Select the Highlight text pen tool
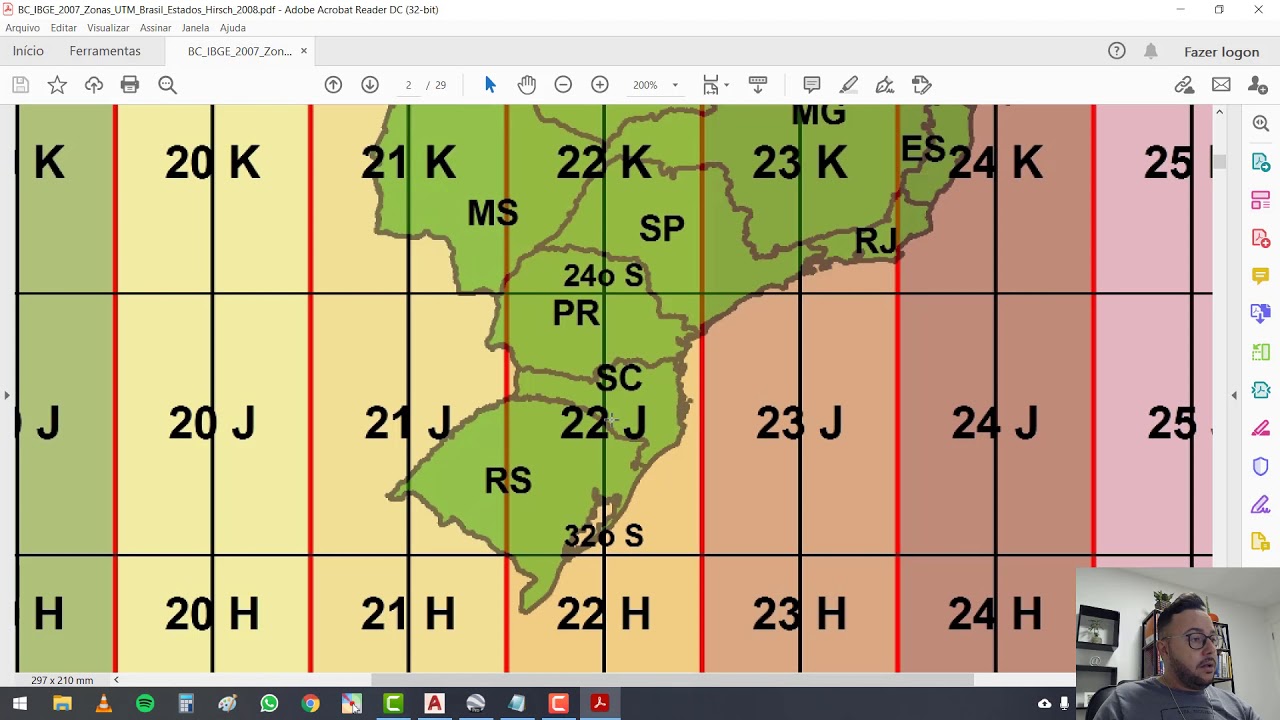 coord(848,85)
